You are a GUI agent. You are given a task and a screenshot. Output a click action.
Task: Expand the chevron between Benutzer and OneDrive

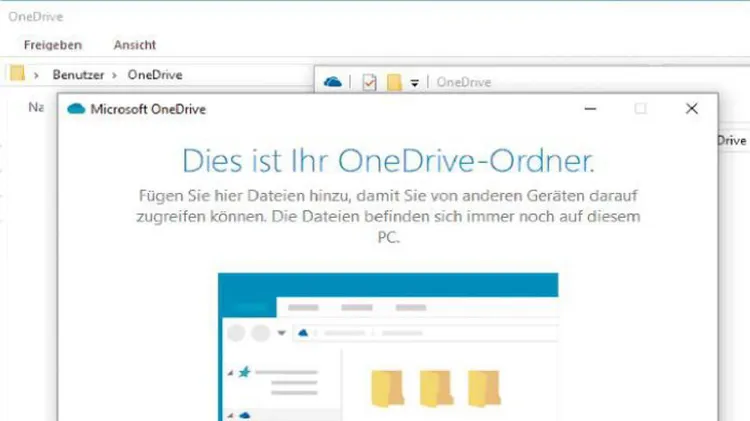114,75
